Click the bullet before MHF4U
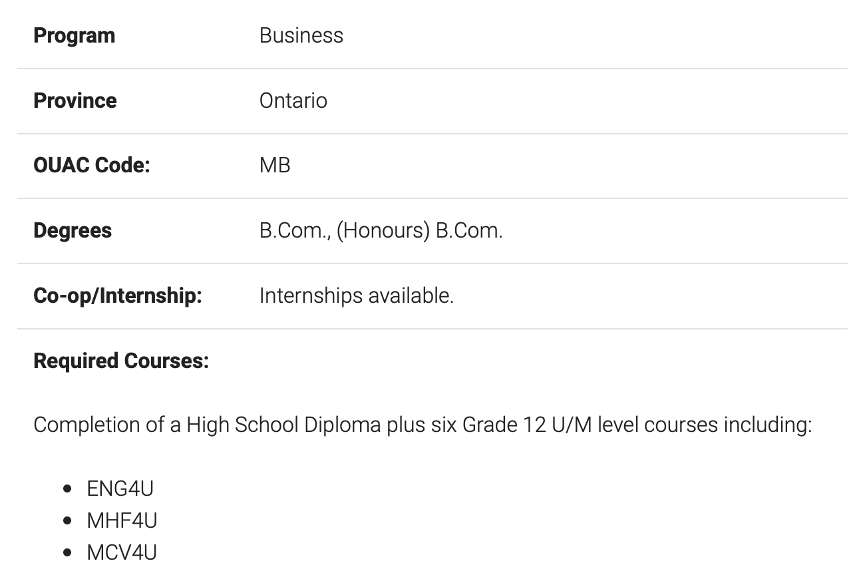Image resolution: width=866 pixels, height=587 pixels. [x=67, y=521]
